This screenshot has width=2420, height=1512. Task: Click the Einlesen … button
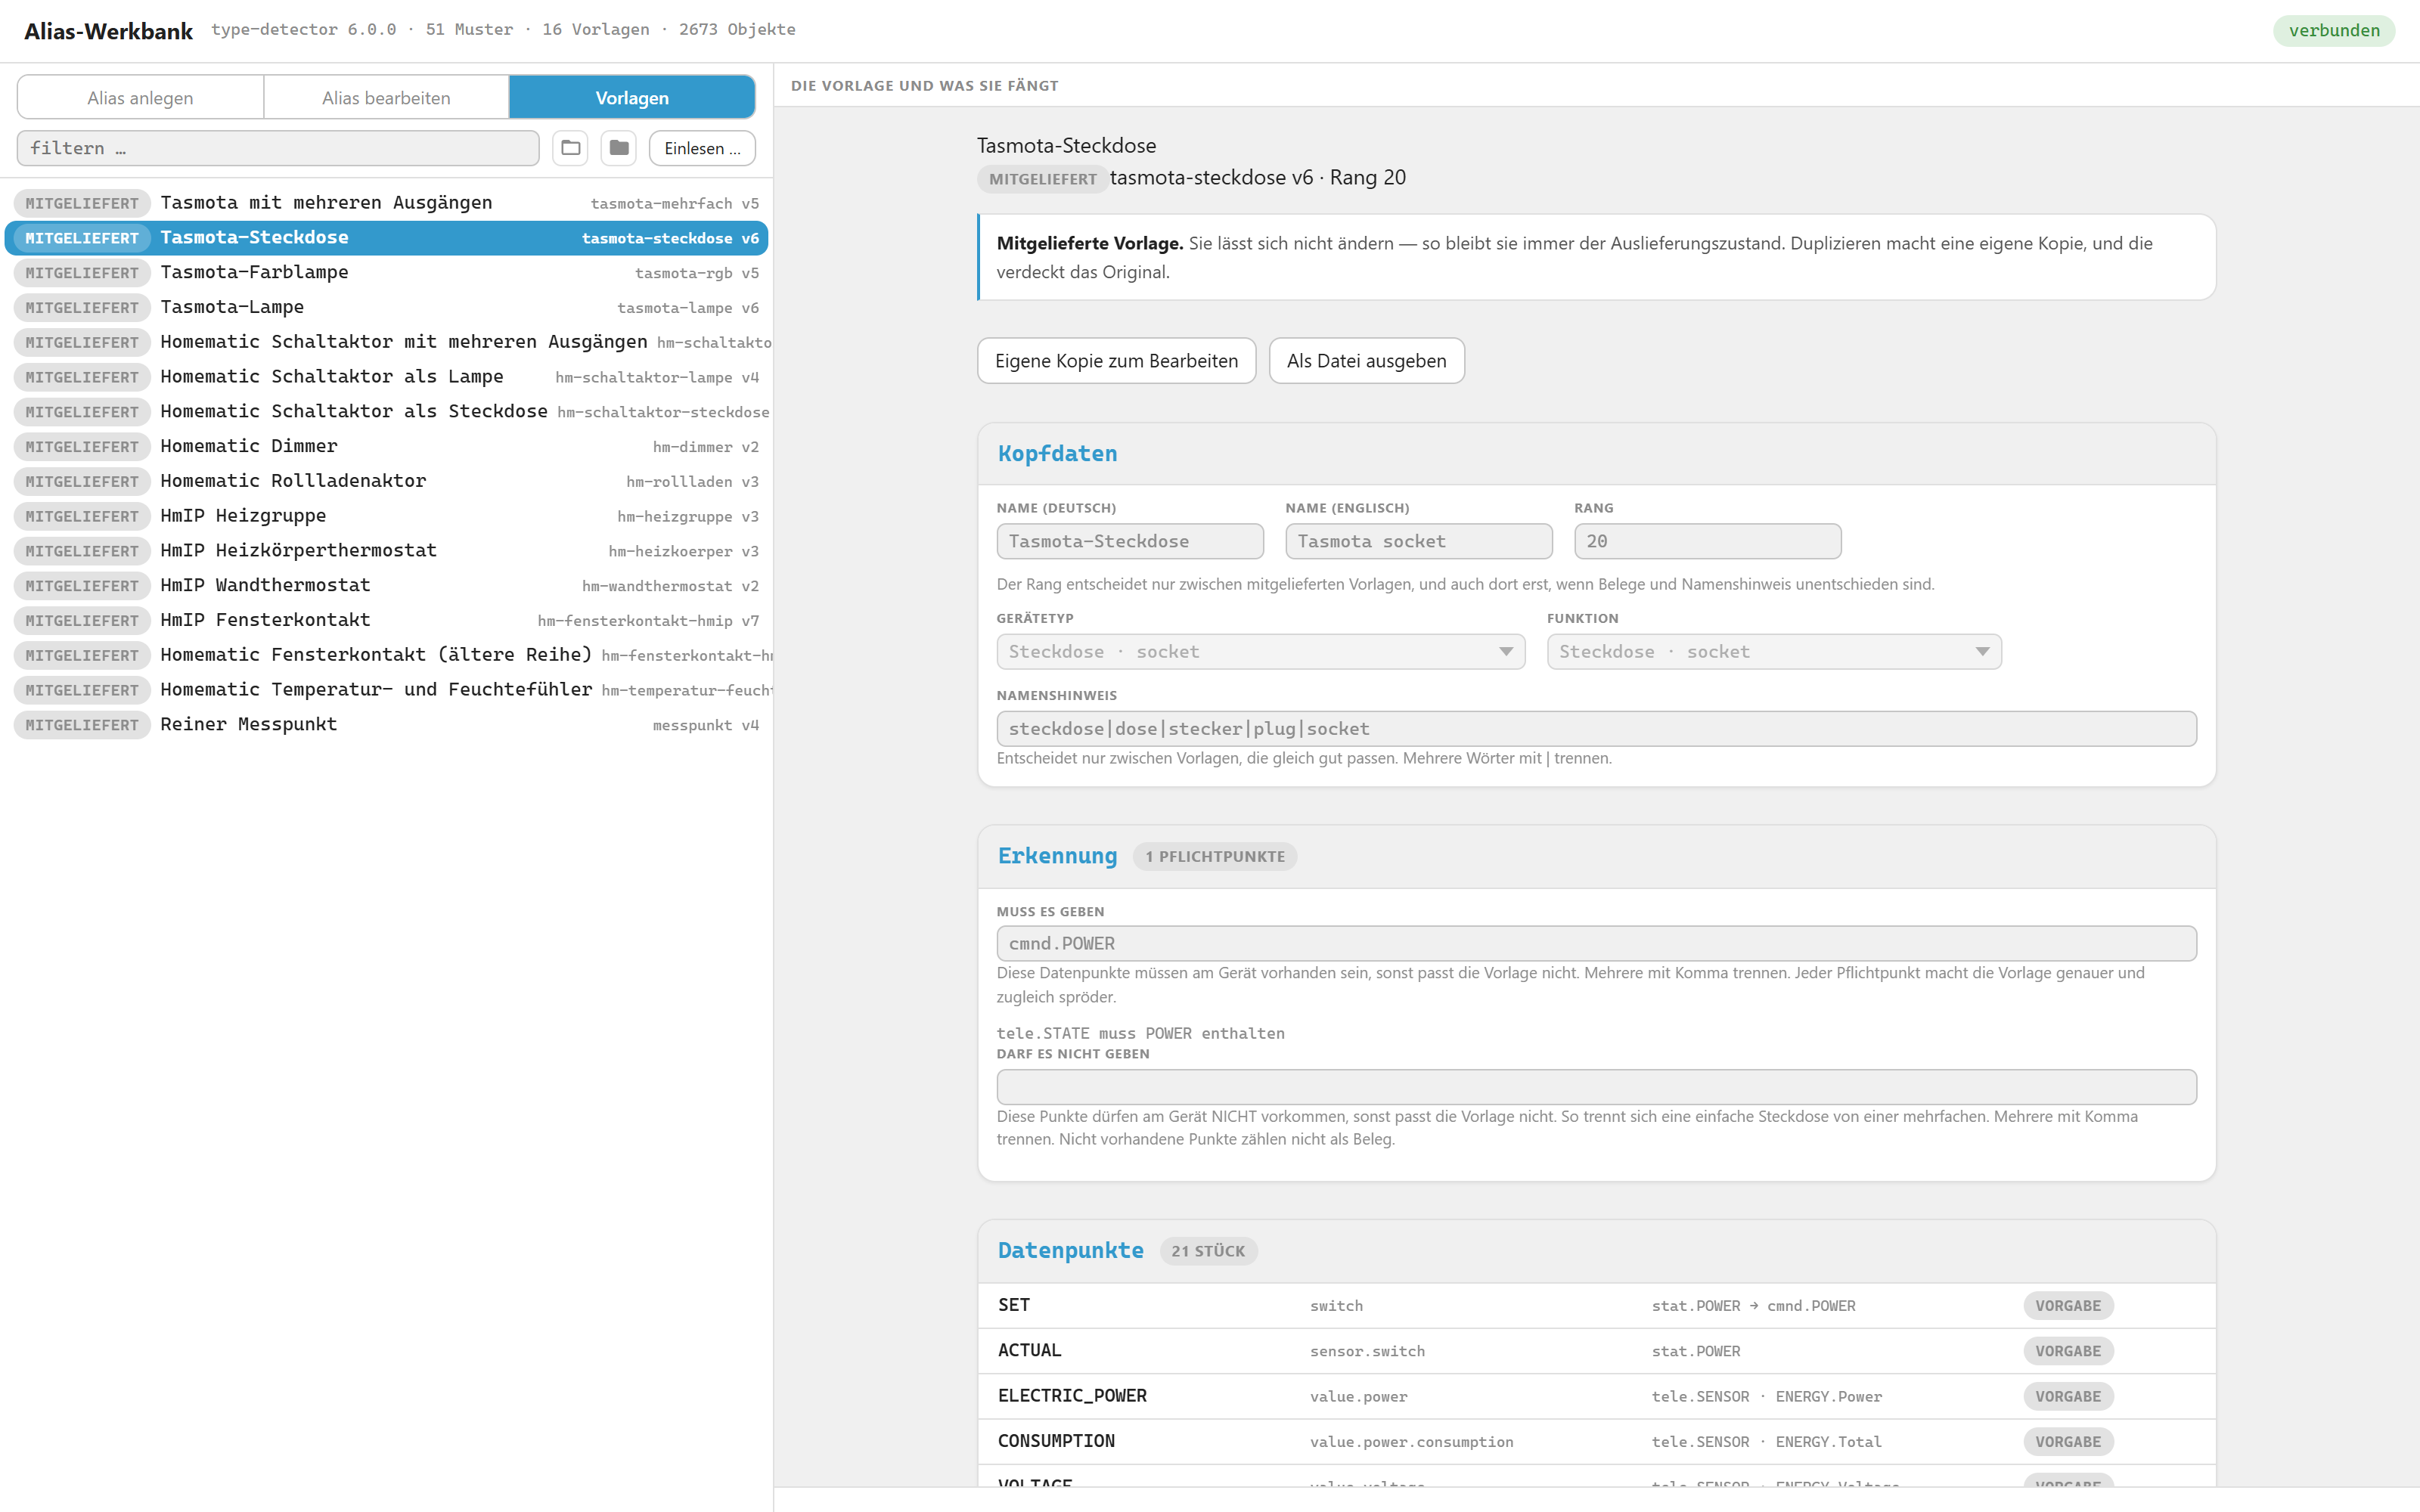coord(702,148)
